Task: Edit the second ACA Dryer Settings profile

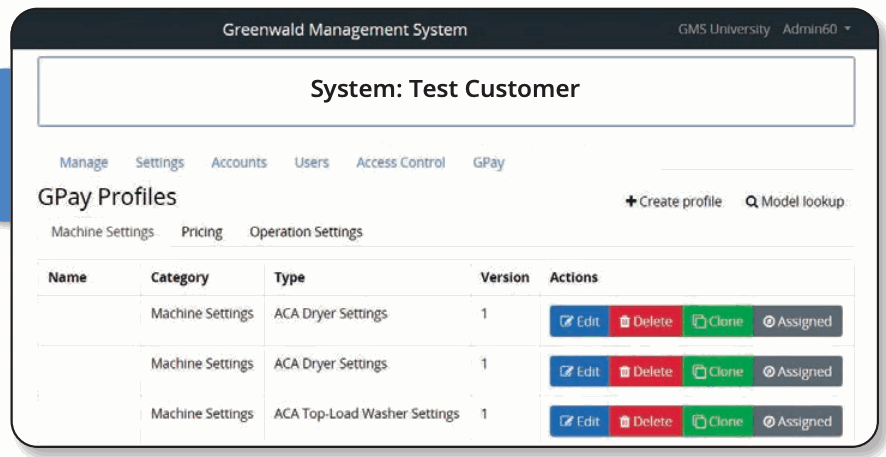Action: (580, 371)
